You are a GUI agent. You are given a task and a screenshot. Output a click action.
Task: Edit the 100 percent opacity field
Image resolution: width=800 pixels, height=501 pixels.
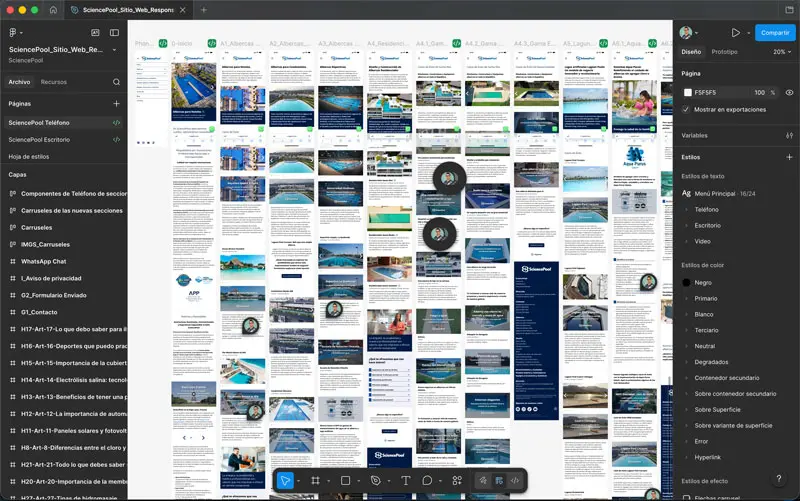[760, 92]
